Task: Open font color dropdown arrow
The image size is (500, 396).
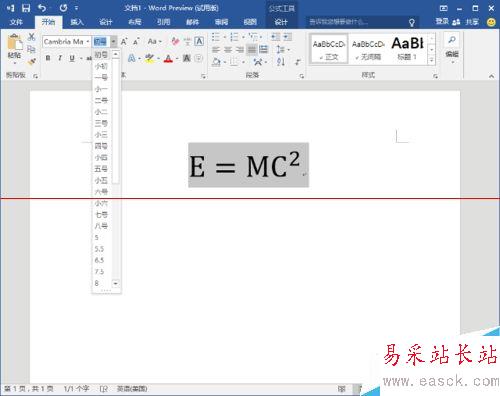Action: coord(177,59)
